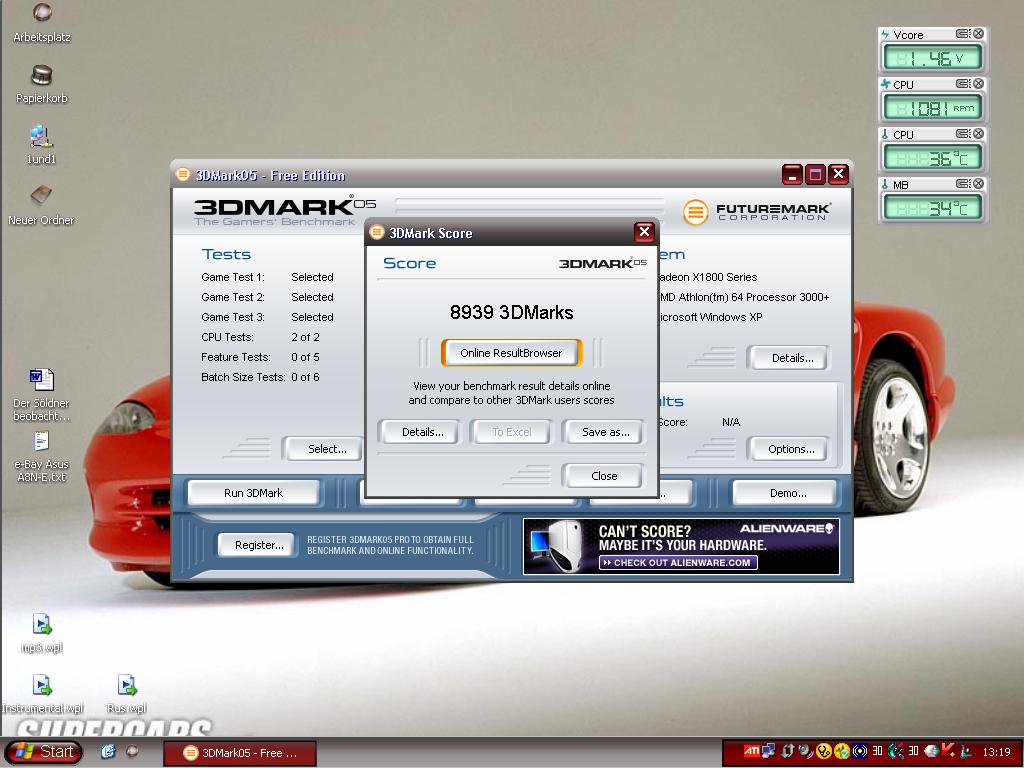Select the mp3.wpl playlist icon
Image resolution: width=1024 pixels, height=768 pixels.
click(42, 632)
